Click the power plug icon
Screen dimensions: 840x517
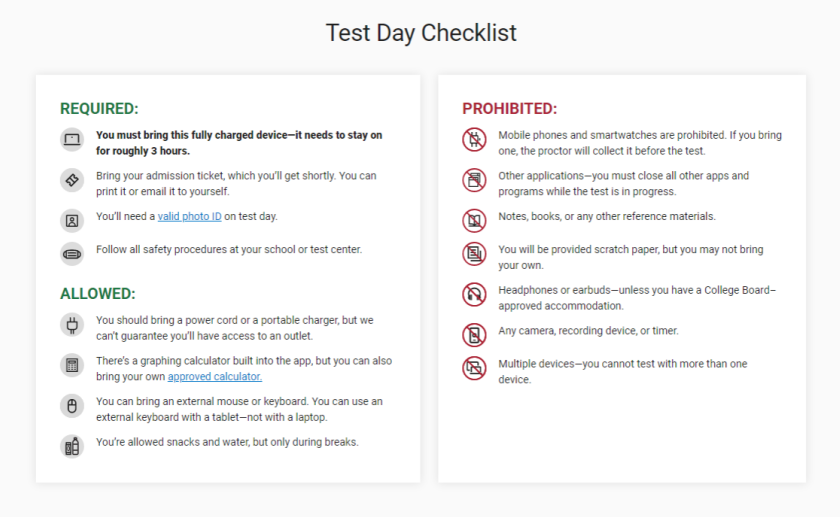pyautogui.click(x=72, y=325)
